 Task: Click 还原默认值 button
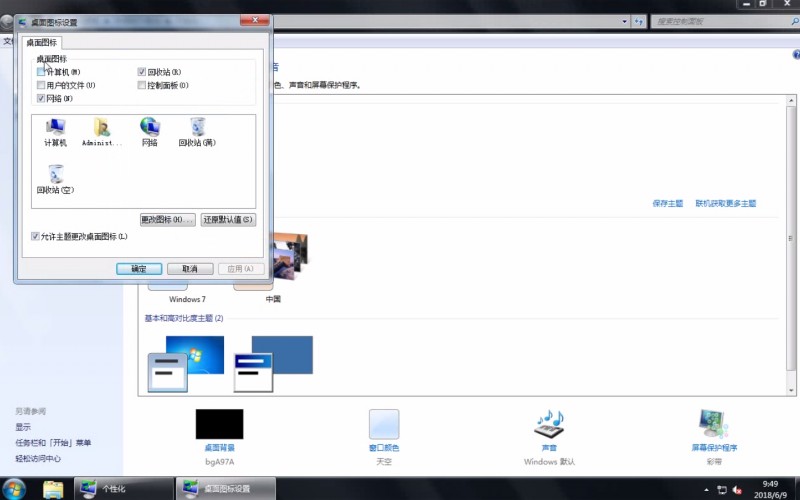[x=228, y=220]
